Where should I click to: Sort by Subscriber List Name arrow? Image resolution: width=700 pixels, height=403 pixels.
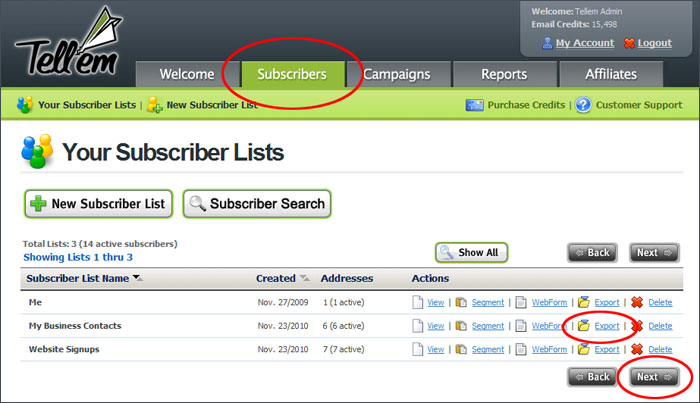(x=138, y=278)
